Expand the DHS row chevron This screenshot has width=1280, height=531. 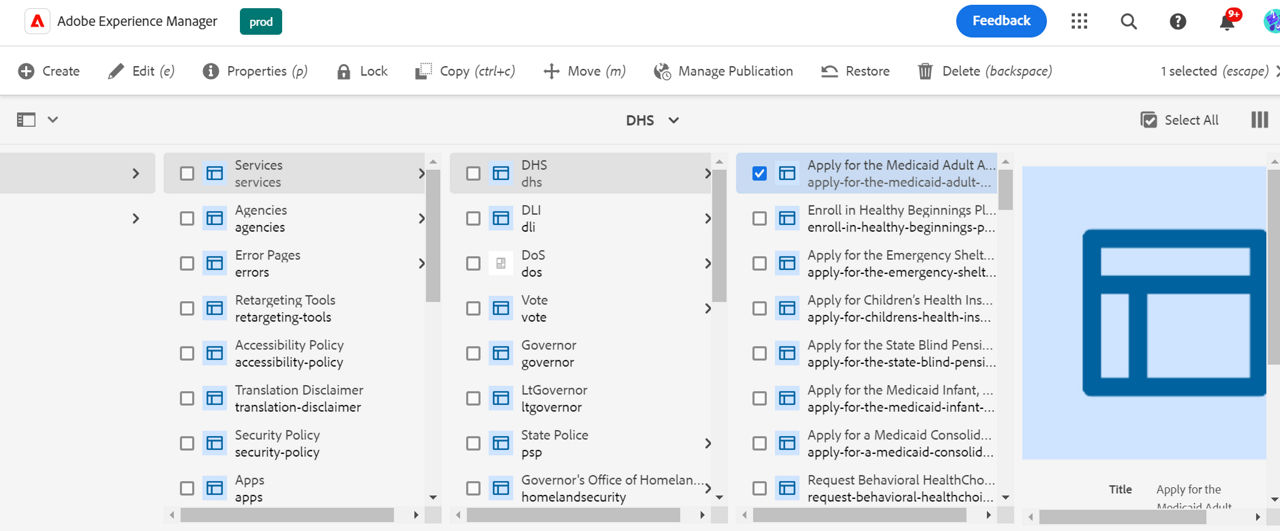[707, 173]
